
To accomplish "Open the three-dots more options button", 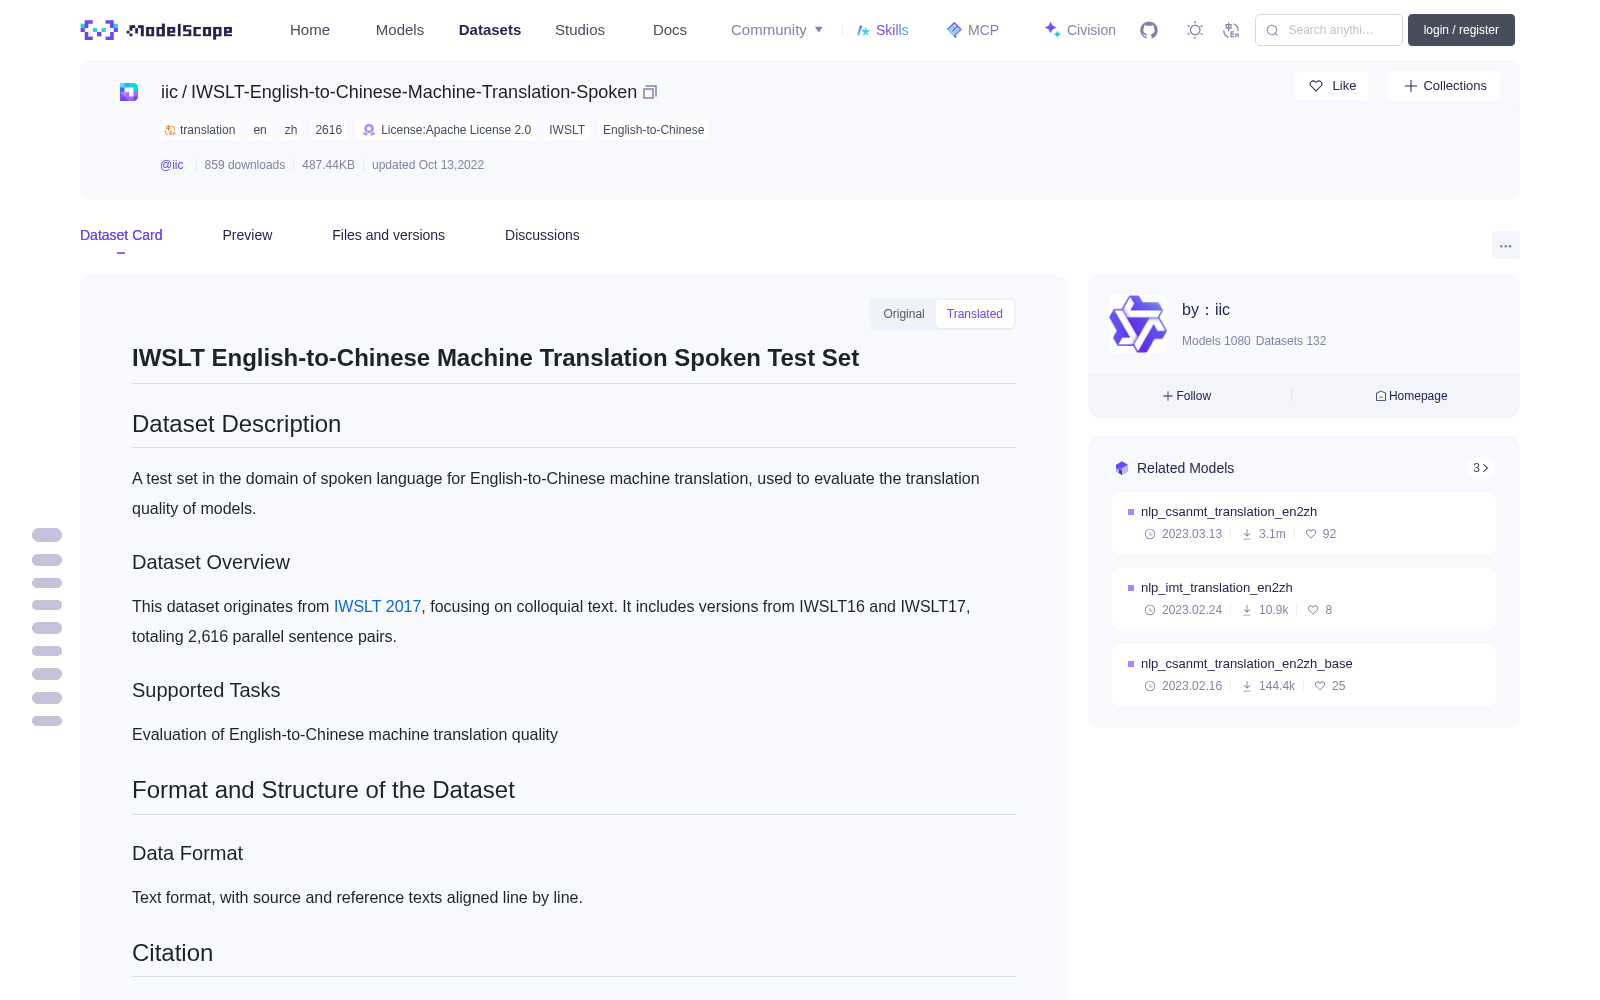I will click(1505, 245).
